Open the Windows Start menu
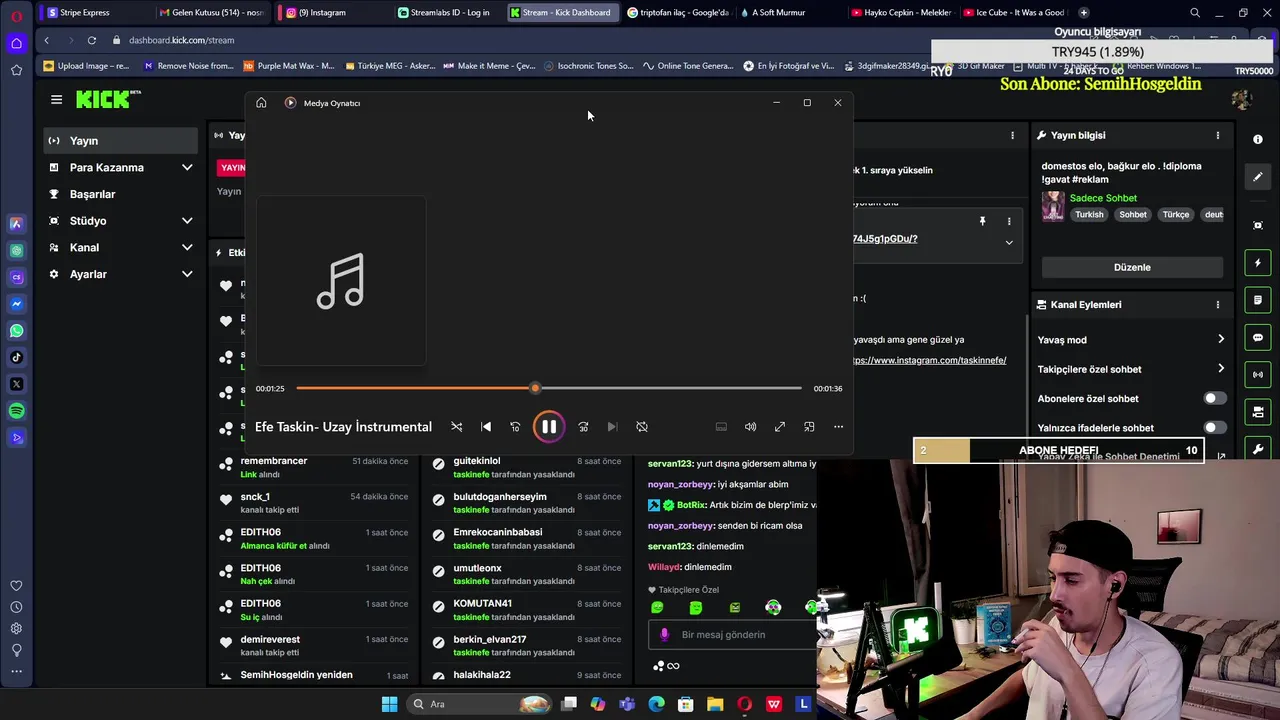The width and height of the screenshot is (1280, 720). [x=389, y=704]
